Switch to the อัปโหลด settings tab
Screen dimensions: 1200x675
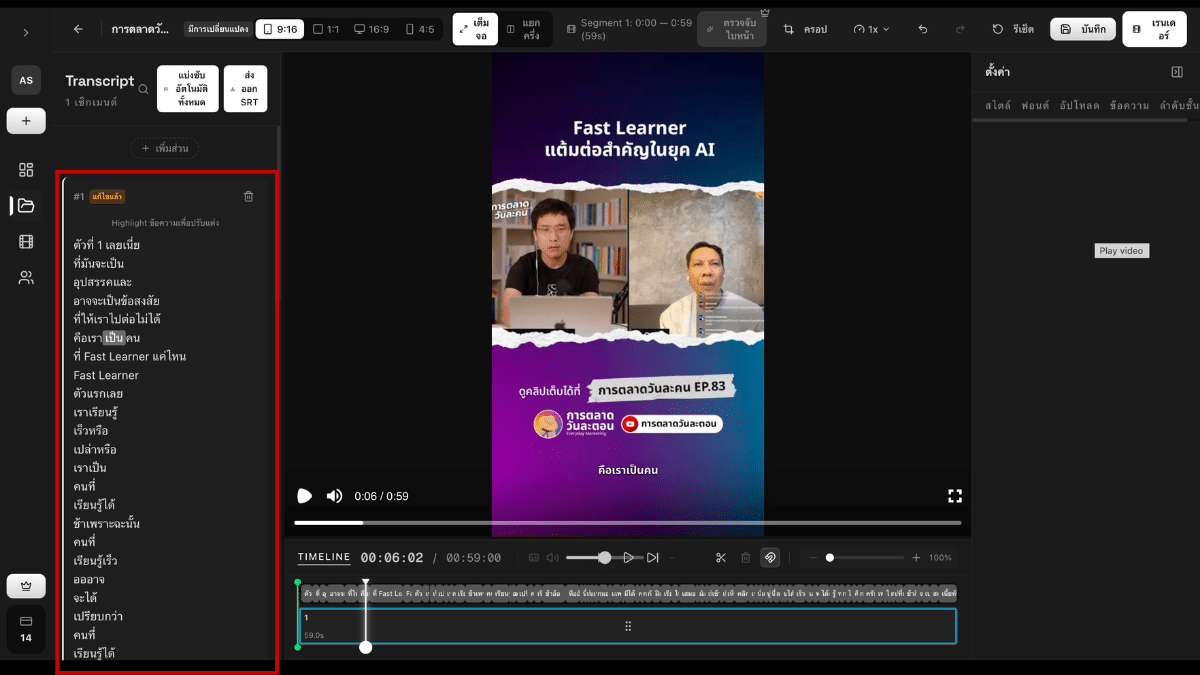coord(1079,105)
